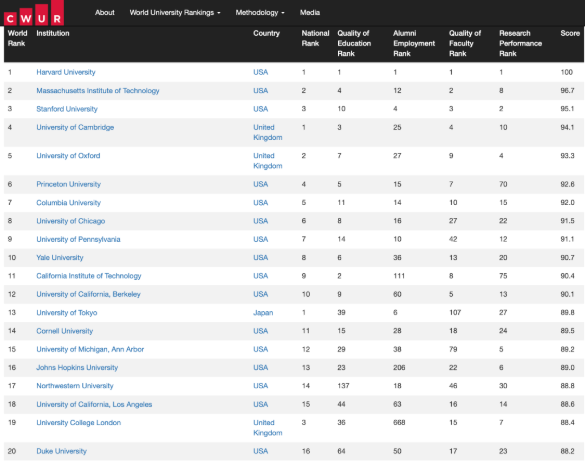
Task: Click United Kingdom link in Cambridge row
Action: 268,132
